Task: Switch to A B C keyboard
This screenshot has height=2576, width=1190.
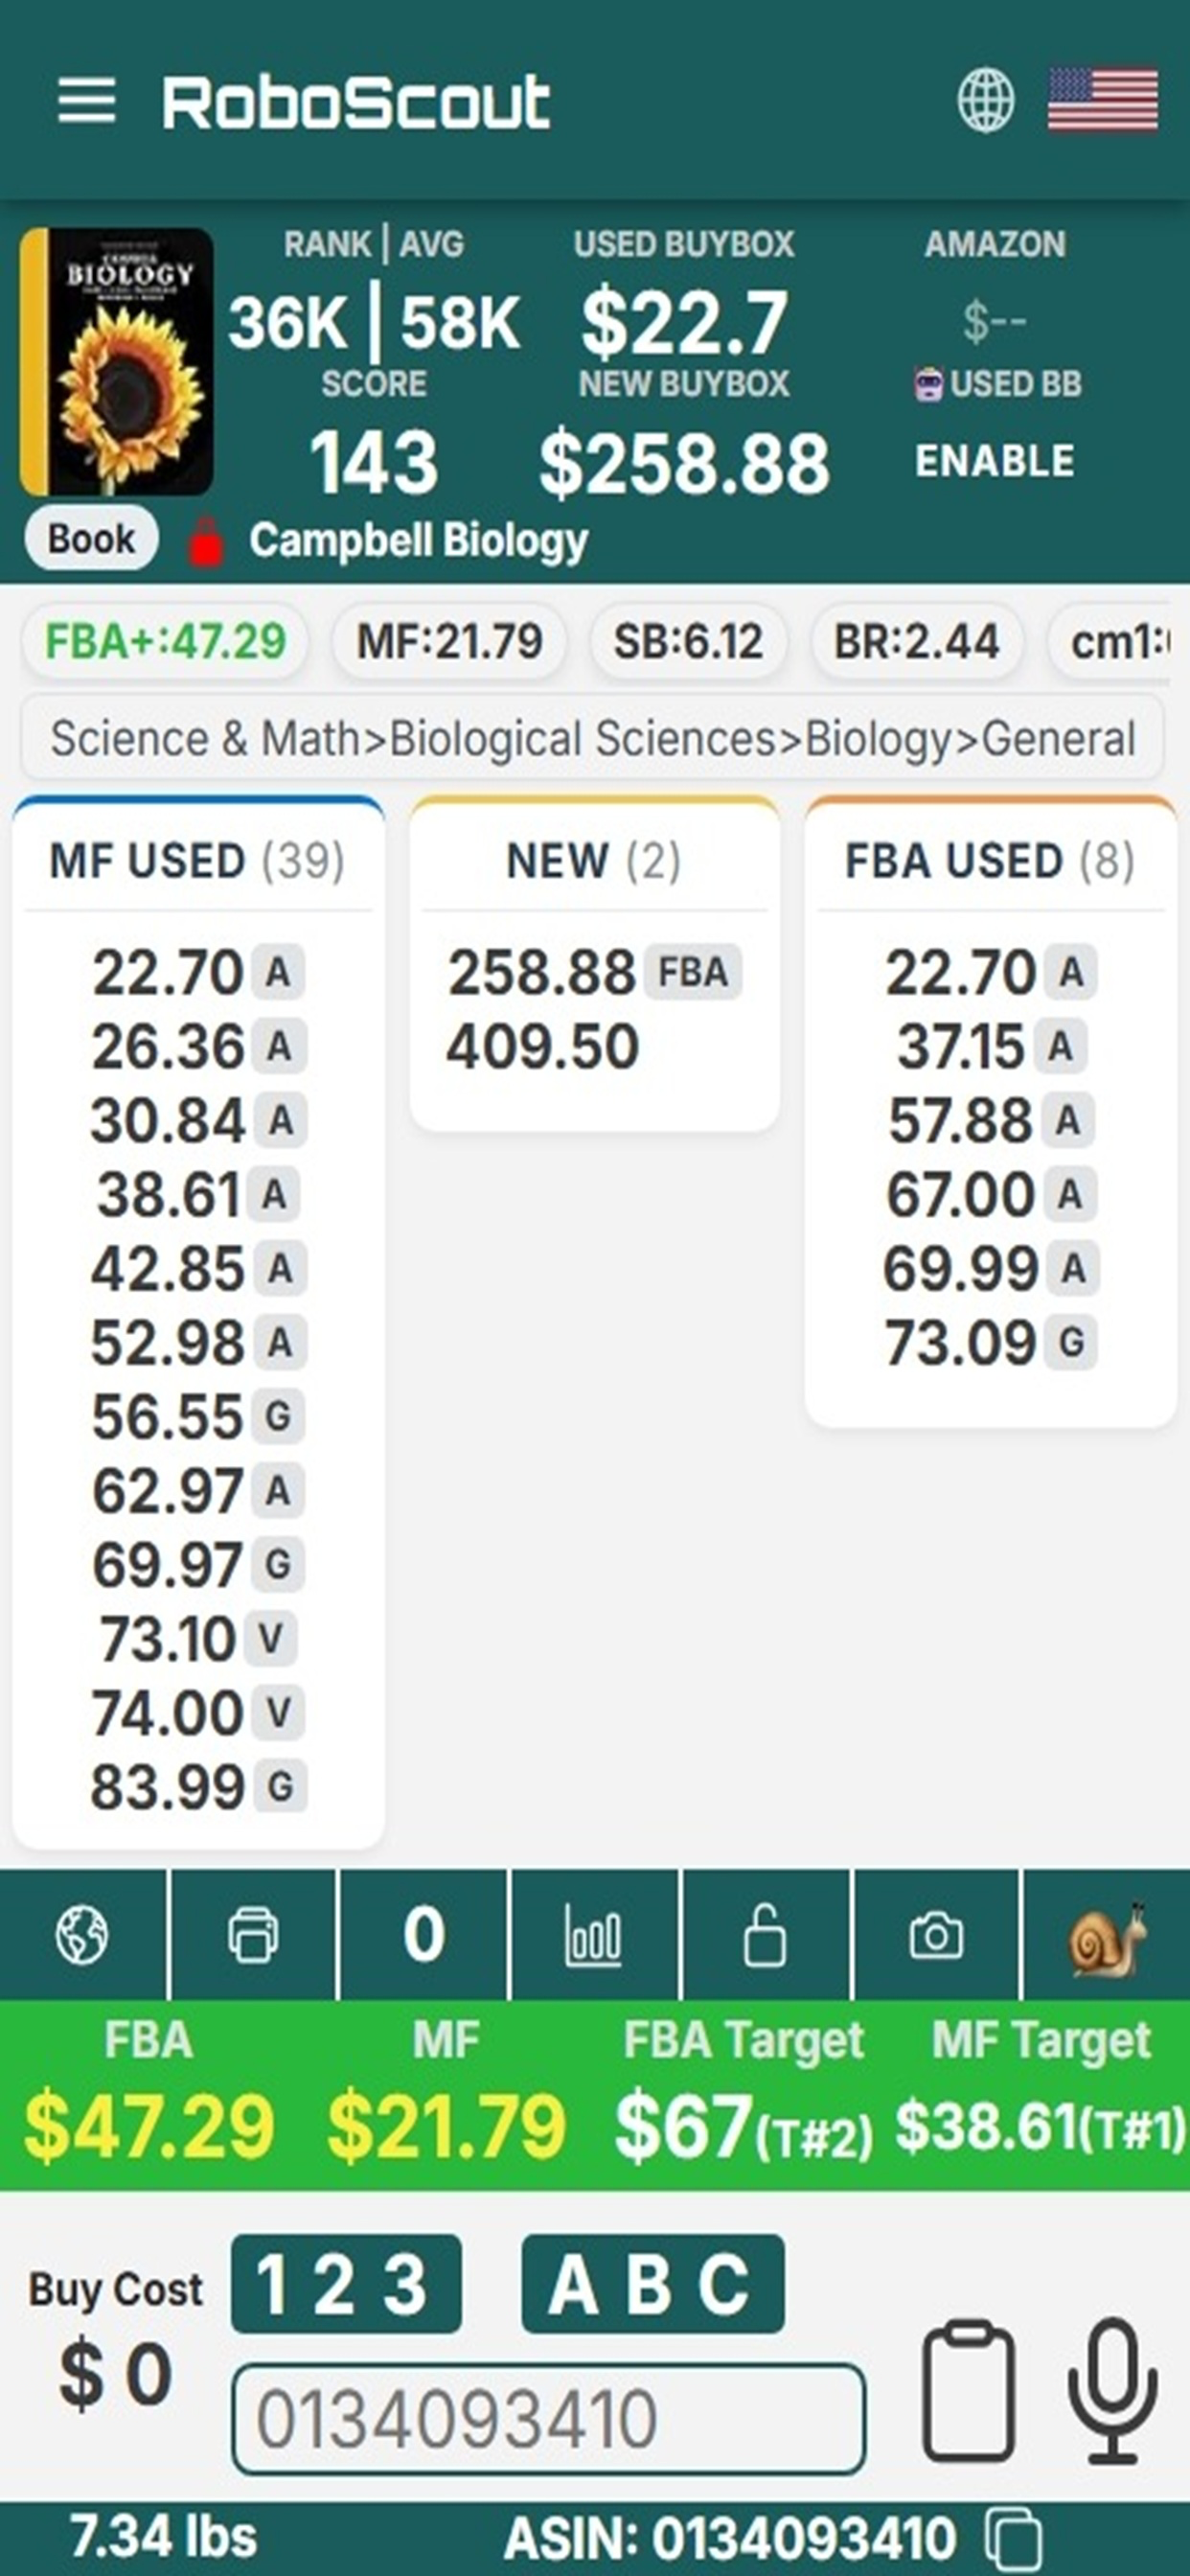Action: (x=653, y=2284)
